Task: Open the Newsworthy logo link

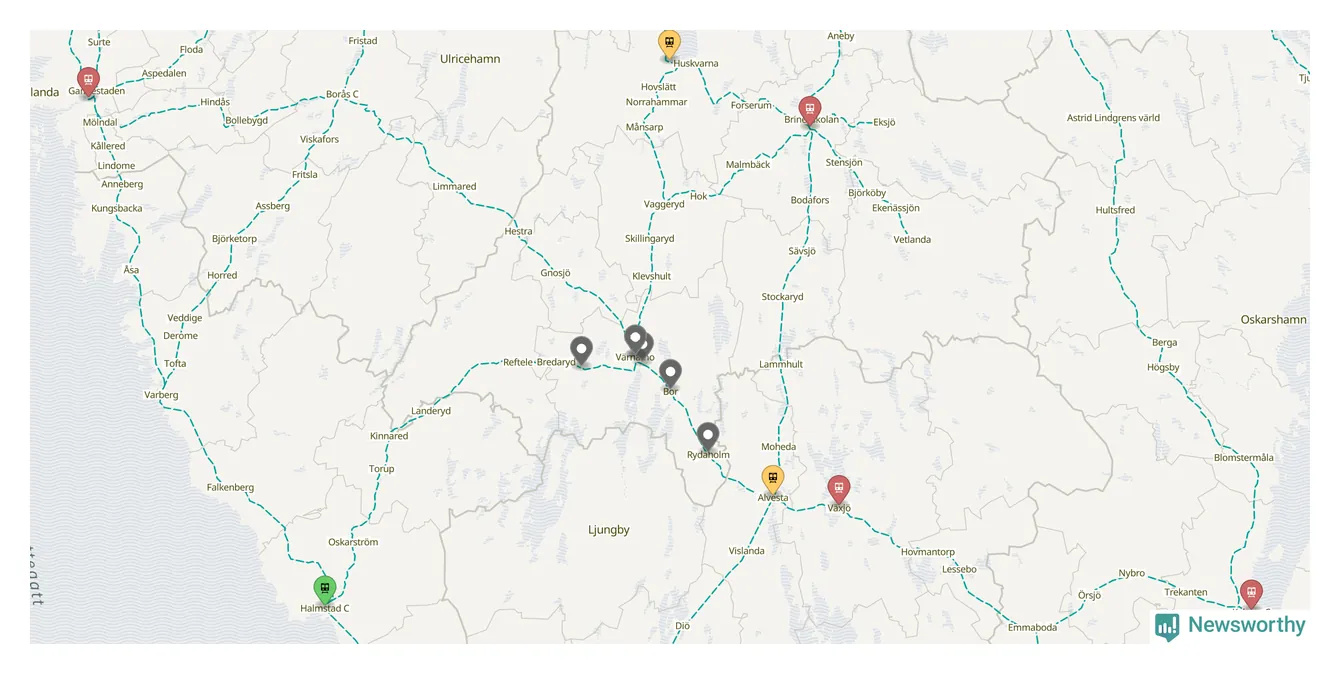Action: click(1230, 626)
